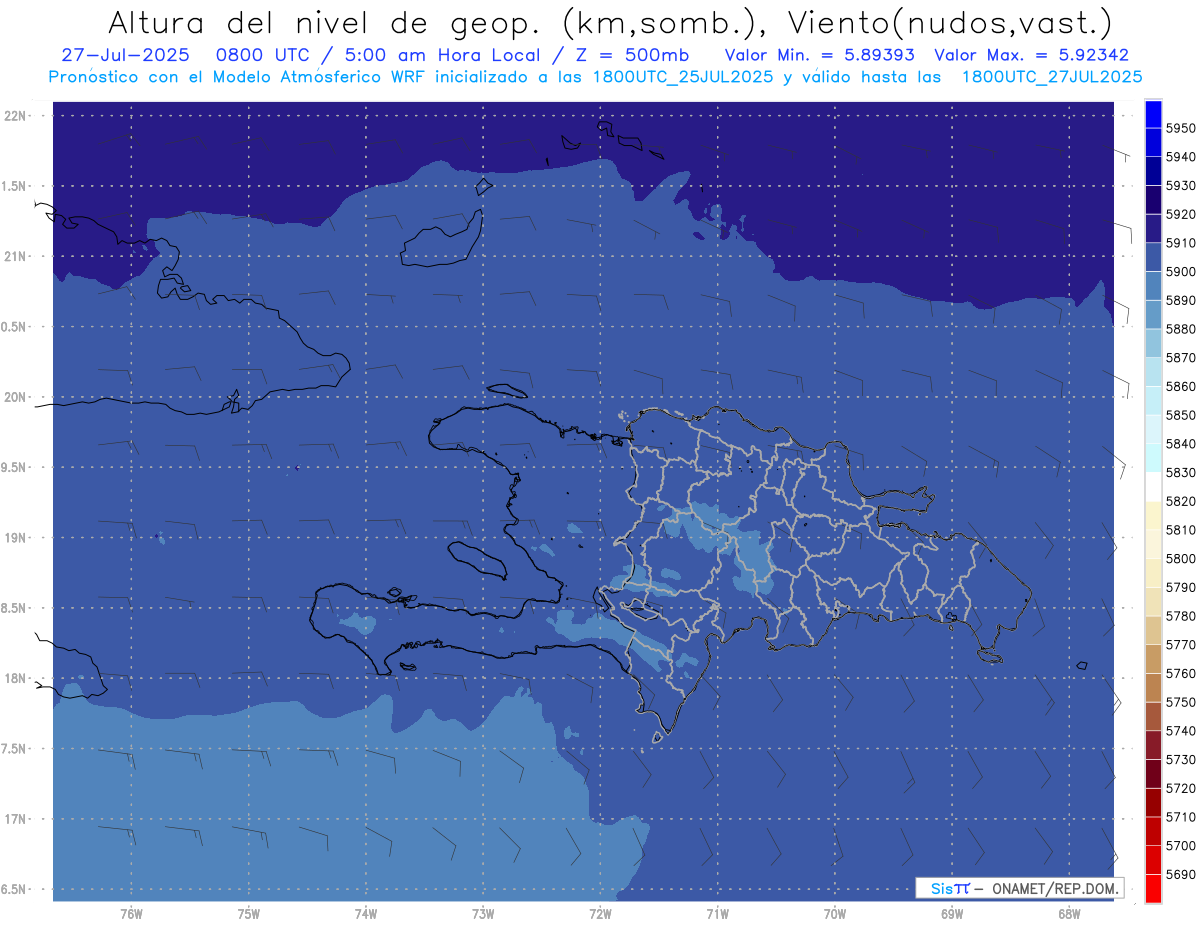Click the '5920' colorbar value
1200x927 pixels.
(1180, 214)
